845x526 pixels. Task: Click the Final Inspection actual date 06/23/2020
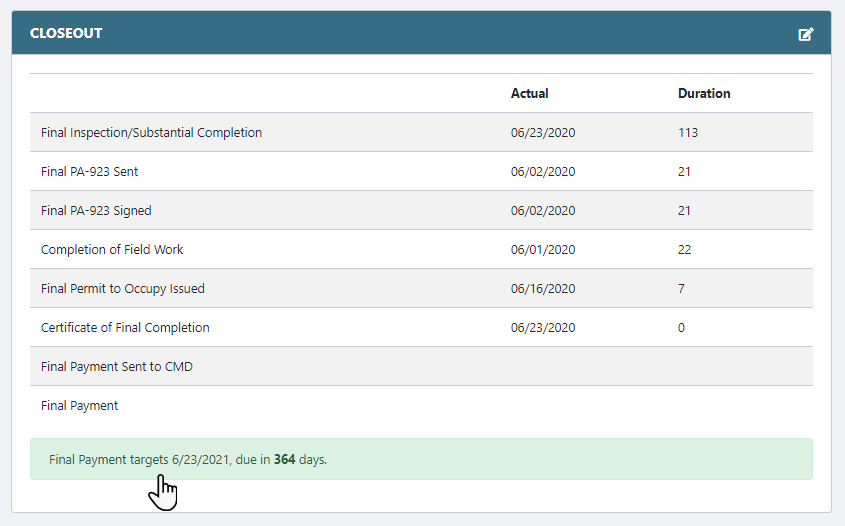[543, 132]
